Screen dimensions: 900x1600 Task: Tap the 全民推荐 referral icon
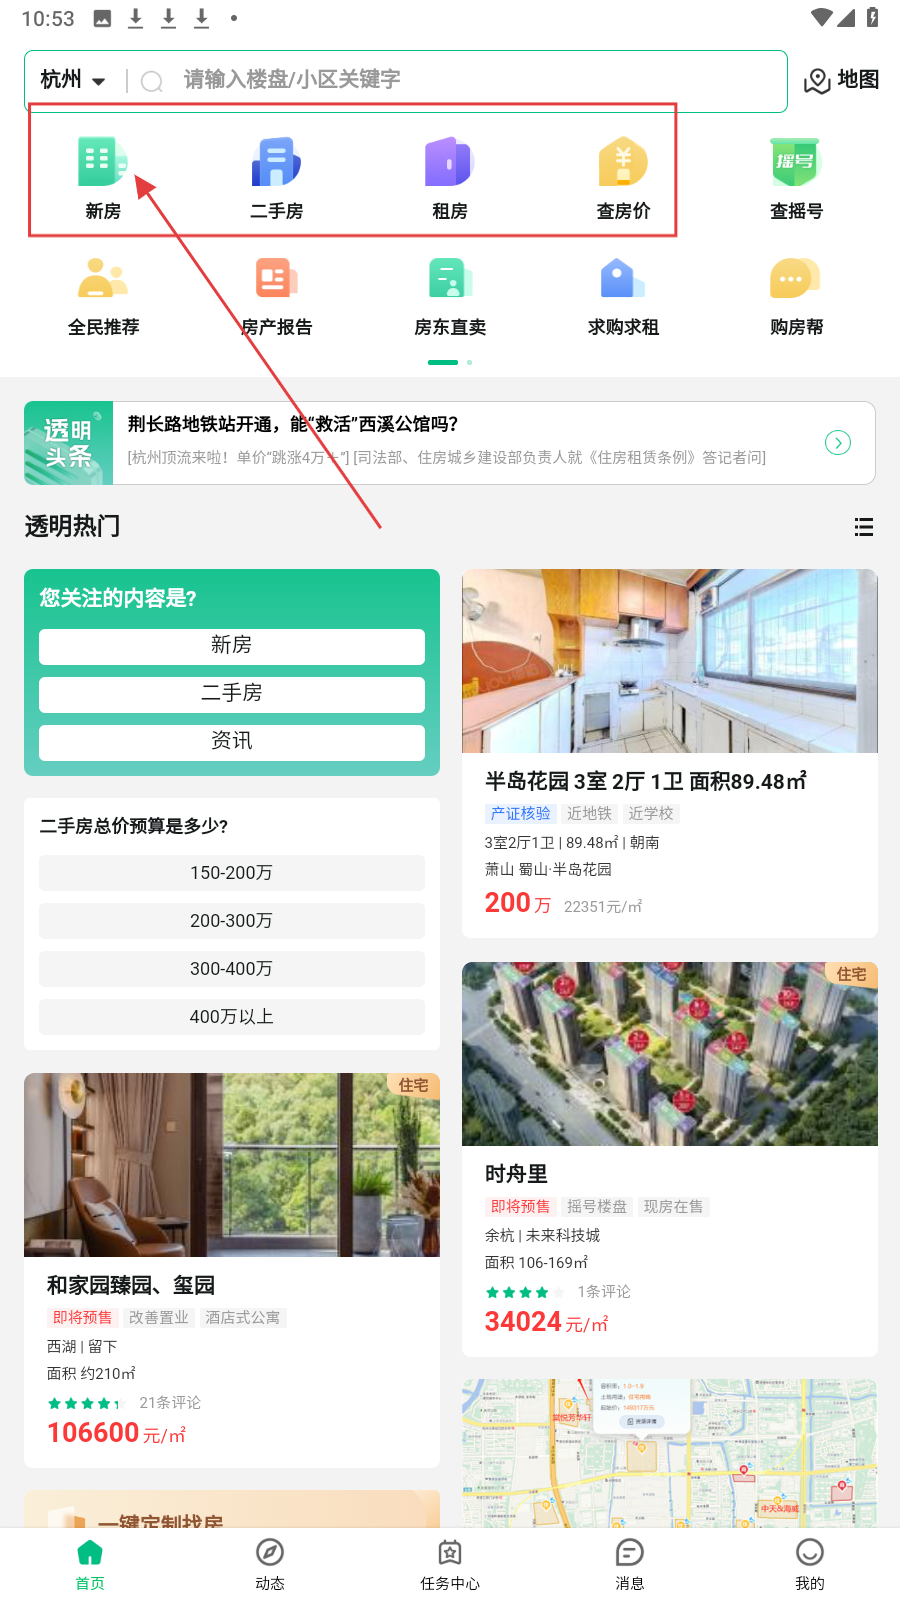coord(103,278)
